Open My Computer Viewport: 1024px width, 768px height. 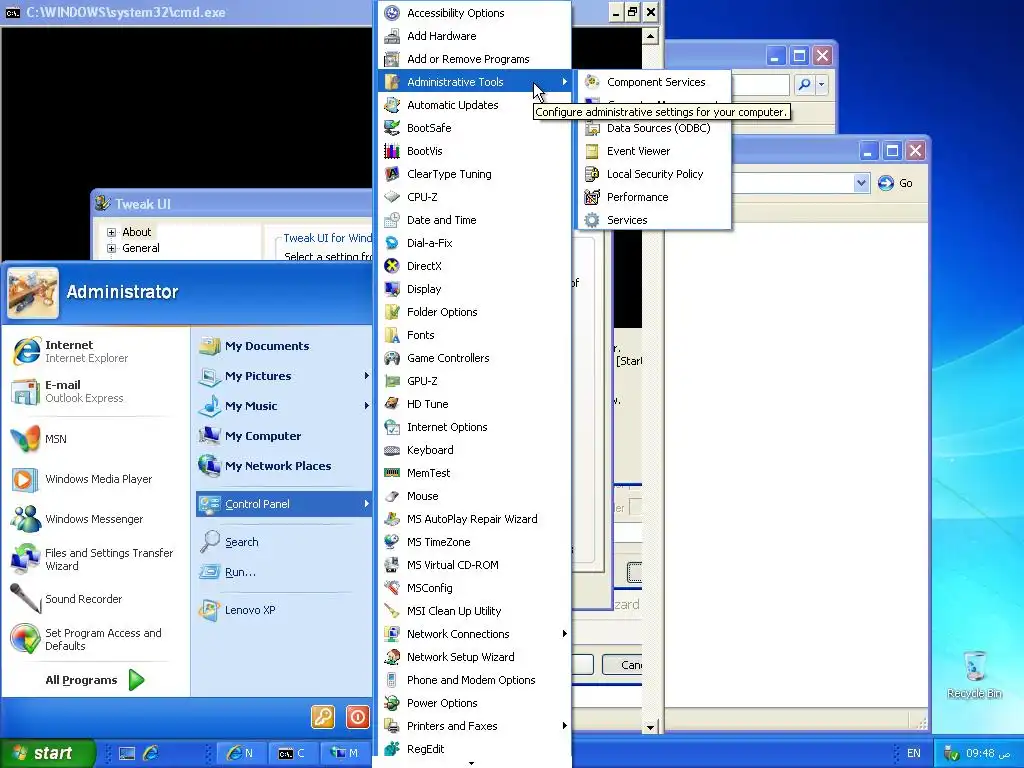coord(283,436)
